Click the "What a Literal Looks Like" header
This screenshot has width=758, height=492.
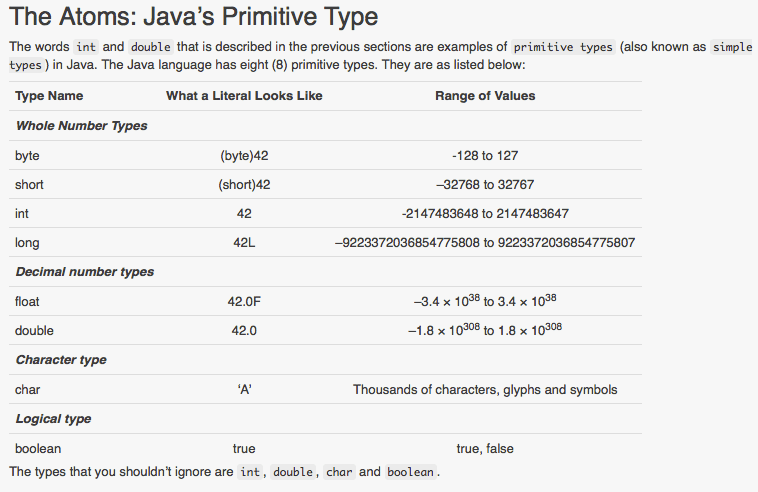pos(244,96)
